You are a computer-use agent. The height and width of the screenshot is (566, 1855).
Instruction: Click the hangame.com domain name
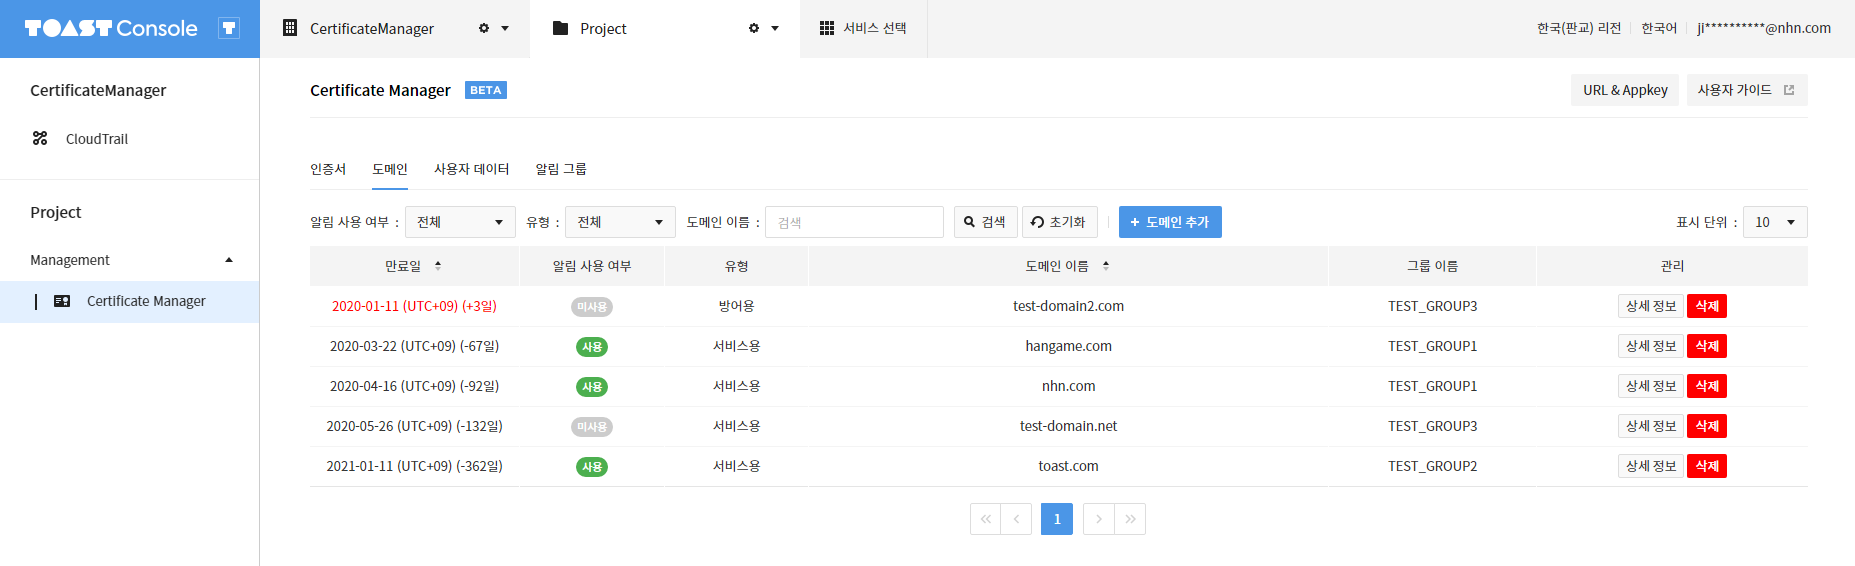click(1068, 346)
